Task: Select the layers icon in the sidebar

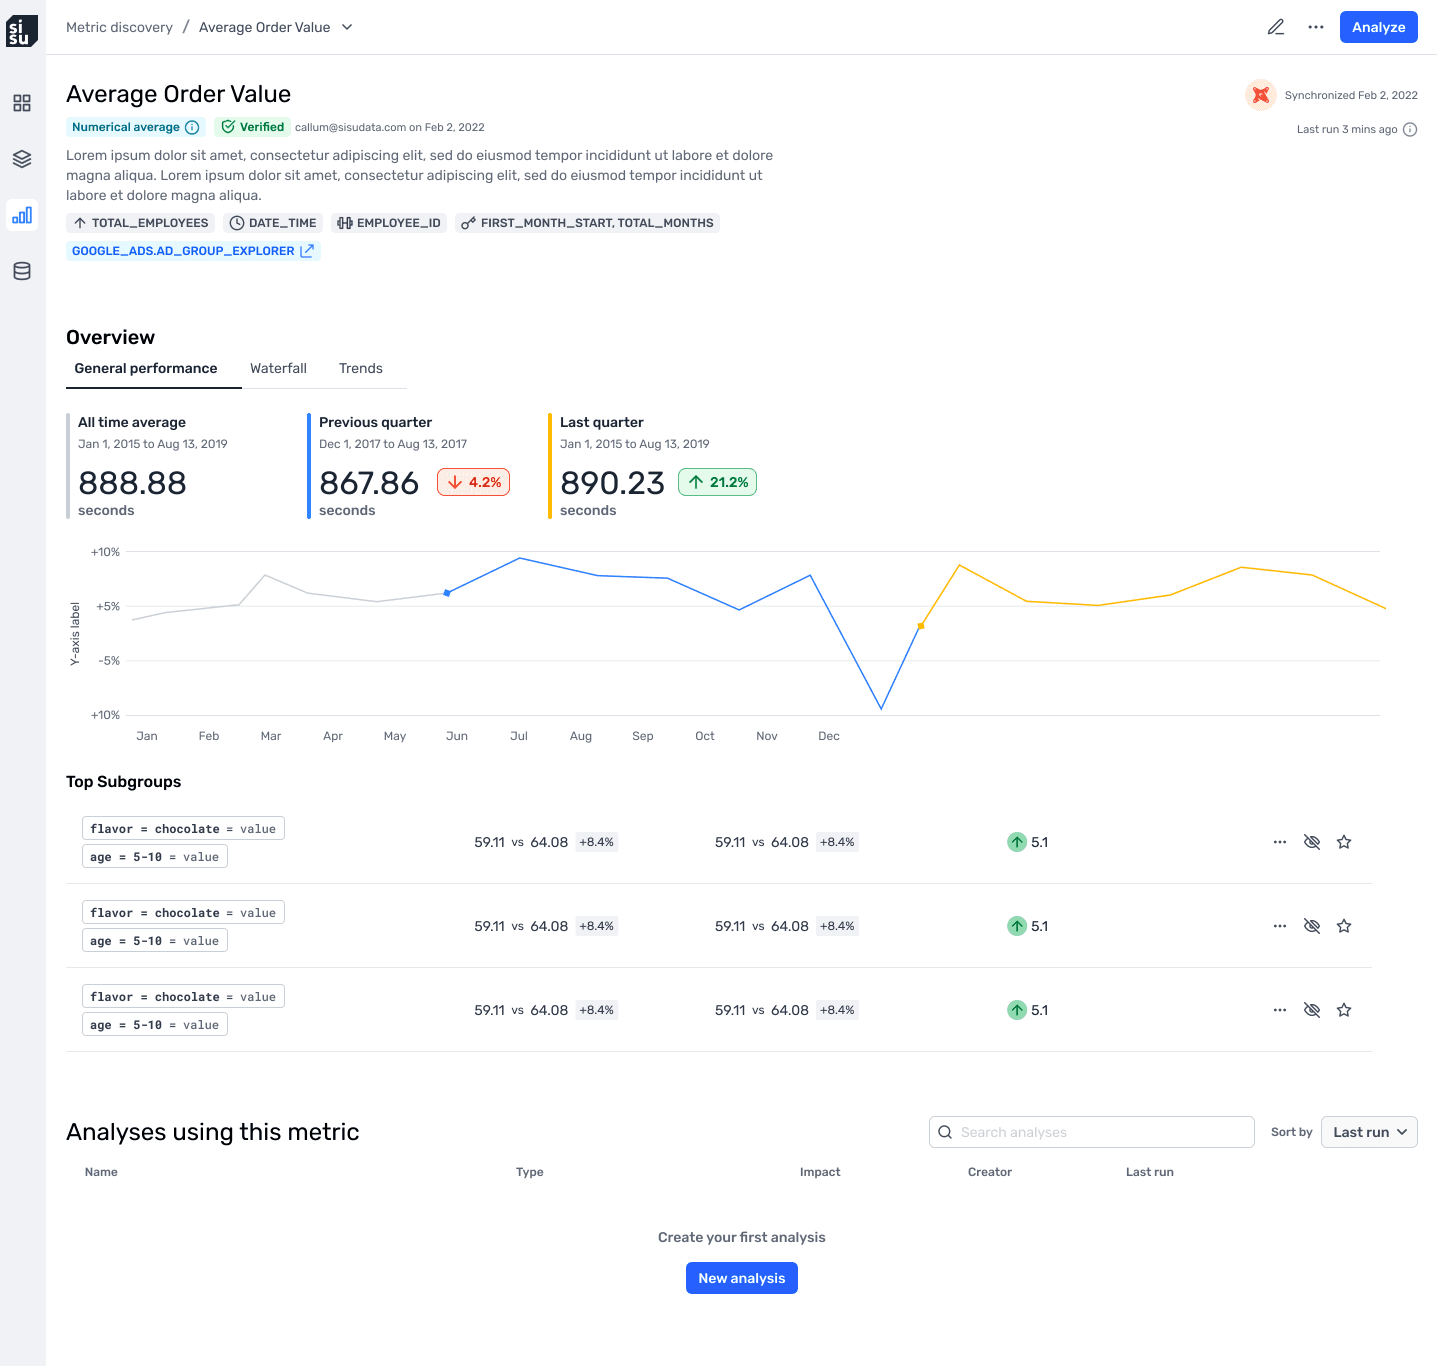Action: click(21, 158)
